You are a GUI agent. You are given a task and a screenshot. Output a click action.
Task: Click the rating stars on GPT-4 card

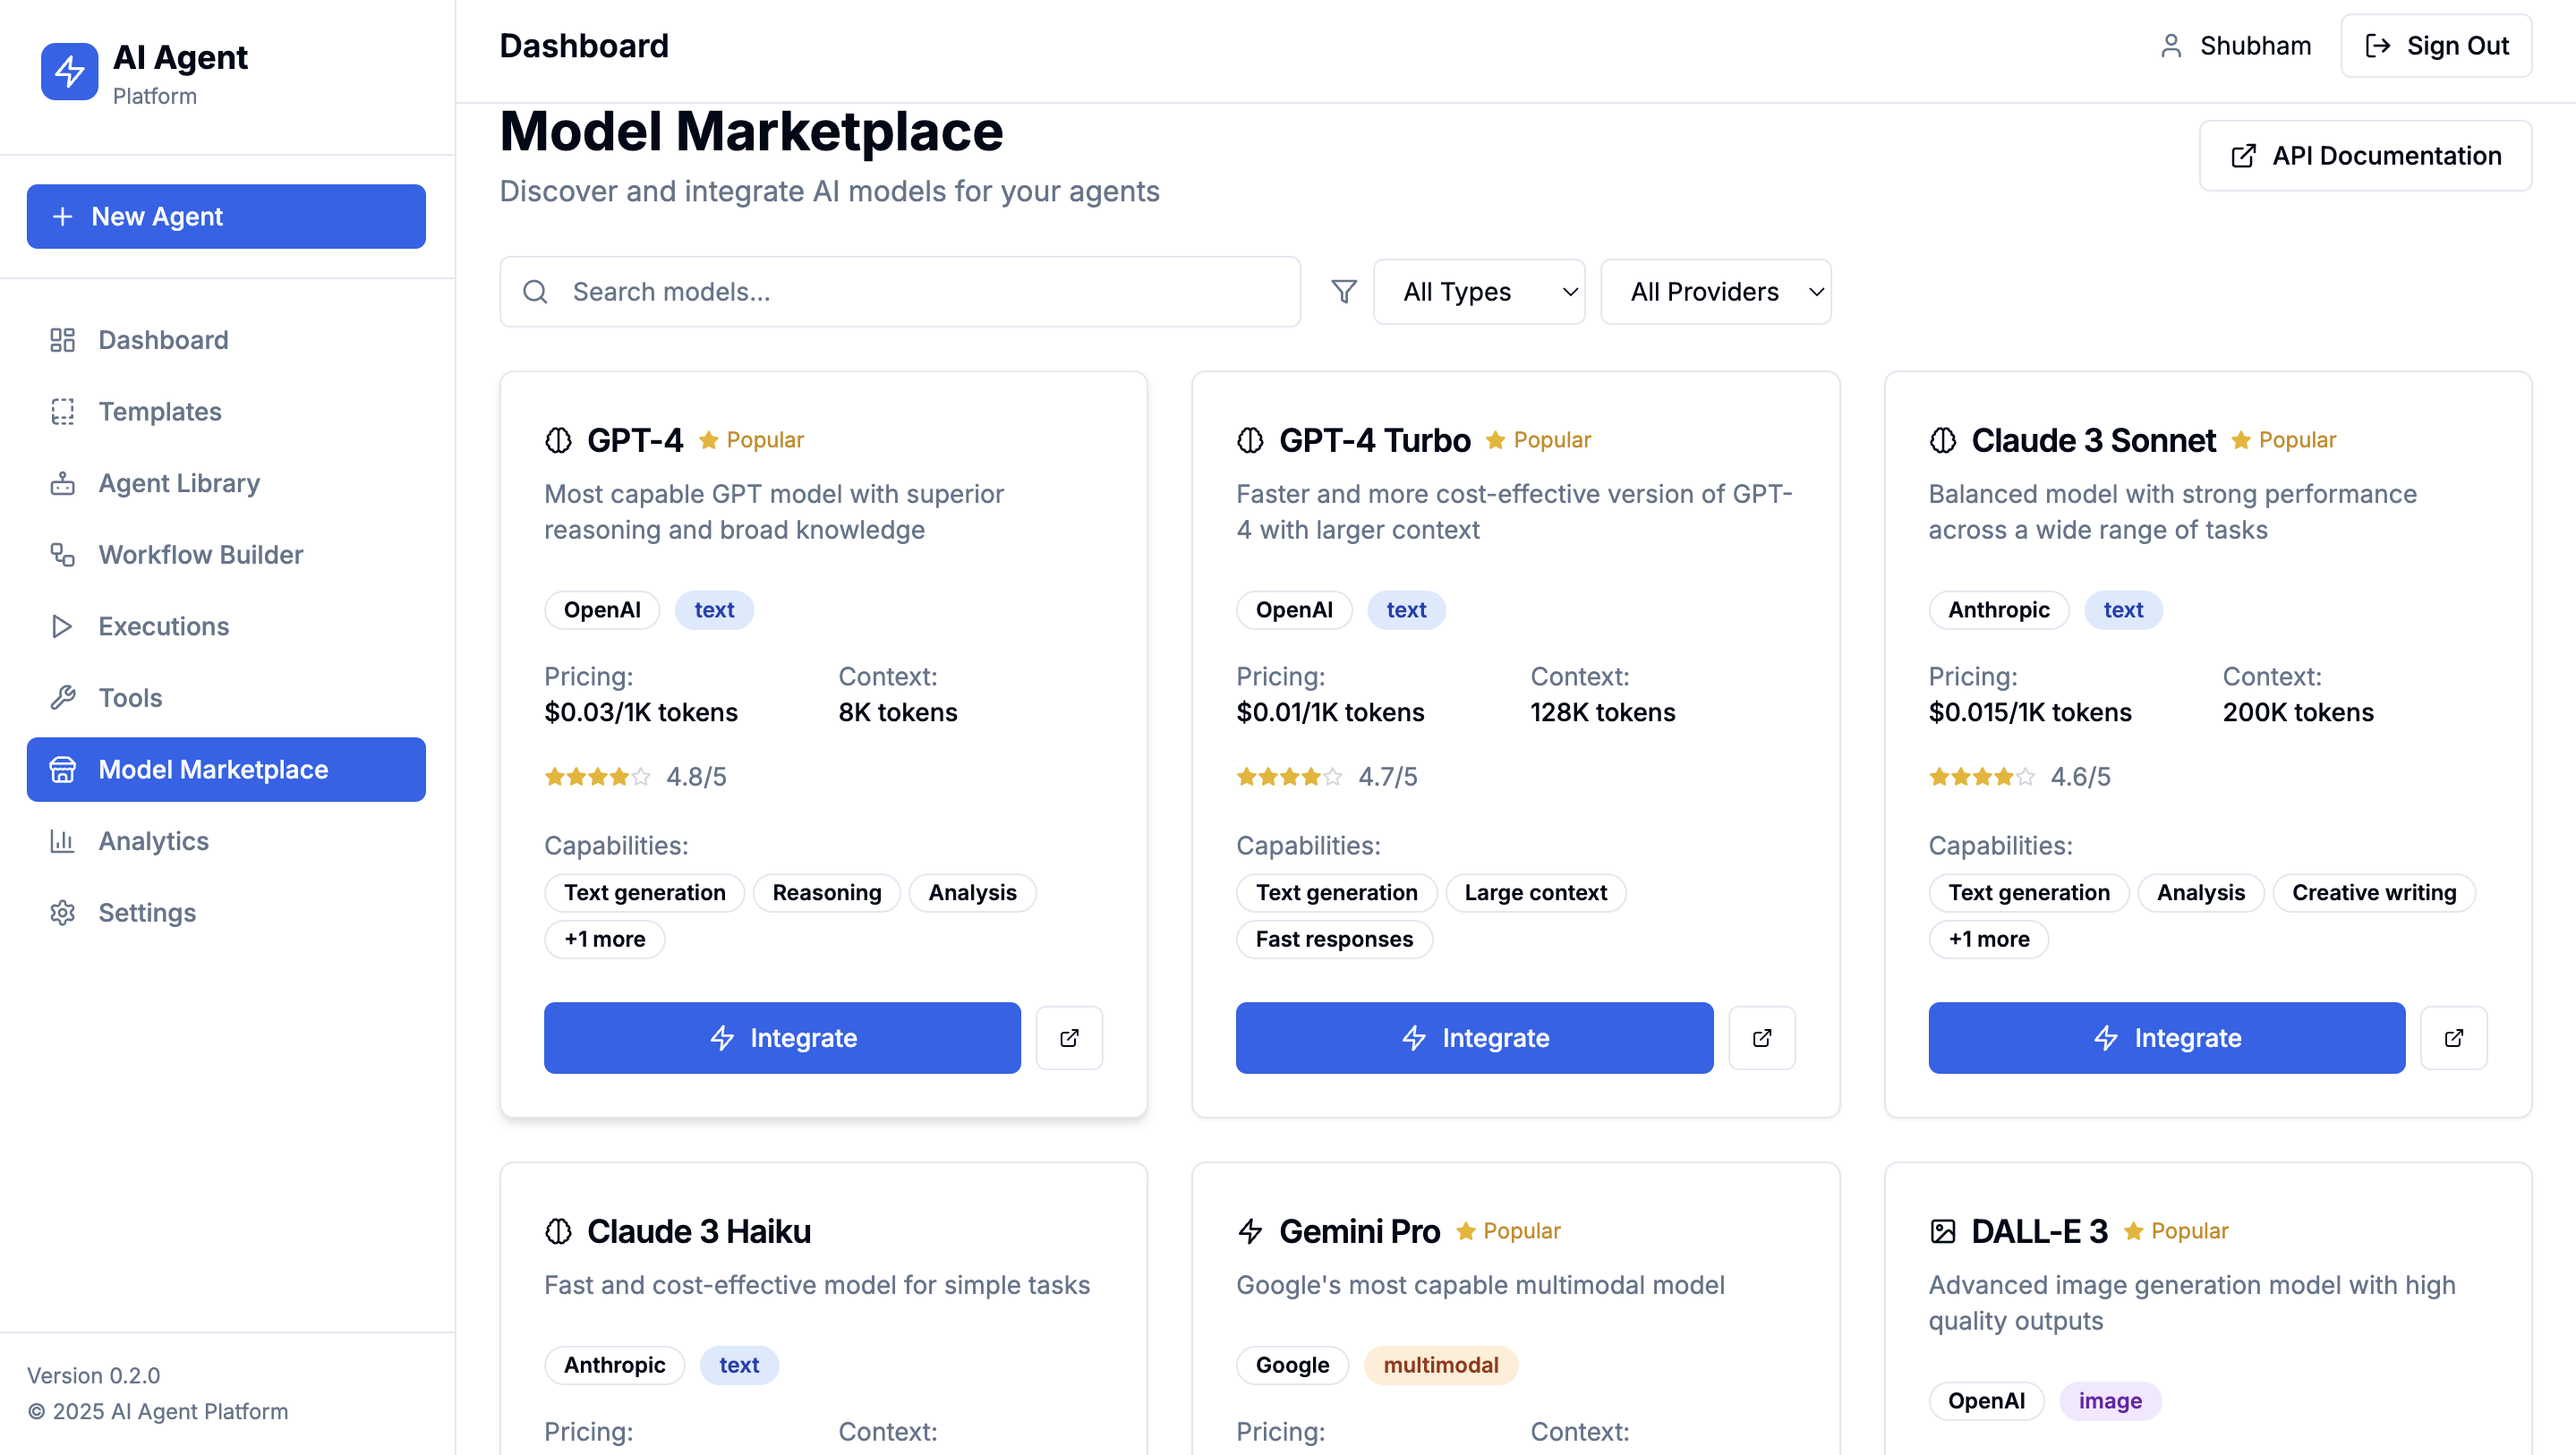(597, 777)
